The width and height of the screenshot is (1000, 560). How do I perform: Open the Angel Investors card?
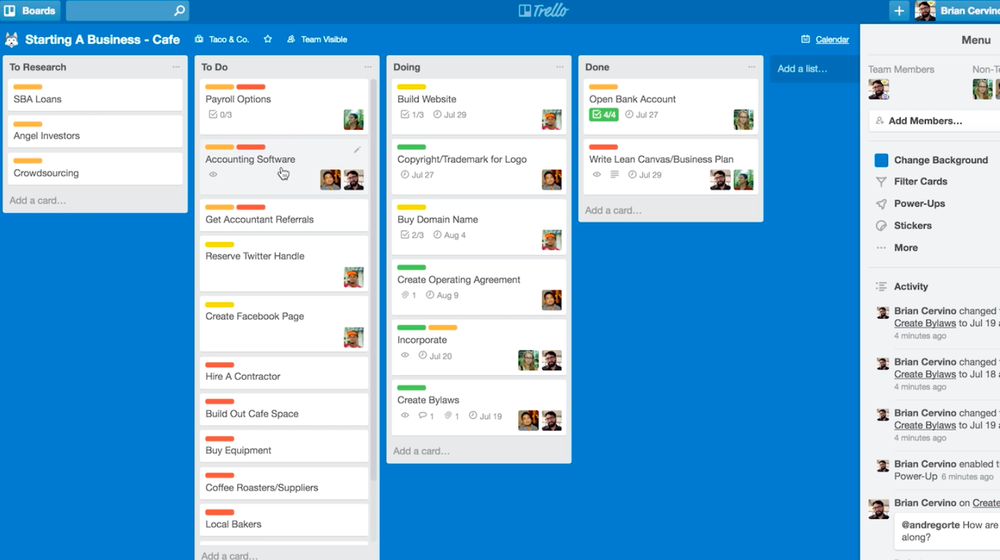[95, 132]
